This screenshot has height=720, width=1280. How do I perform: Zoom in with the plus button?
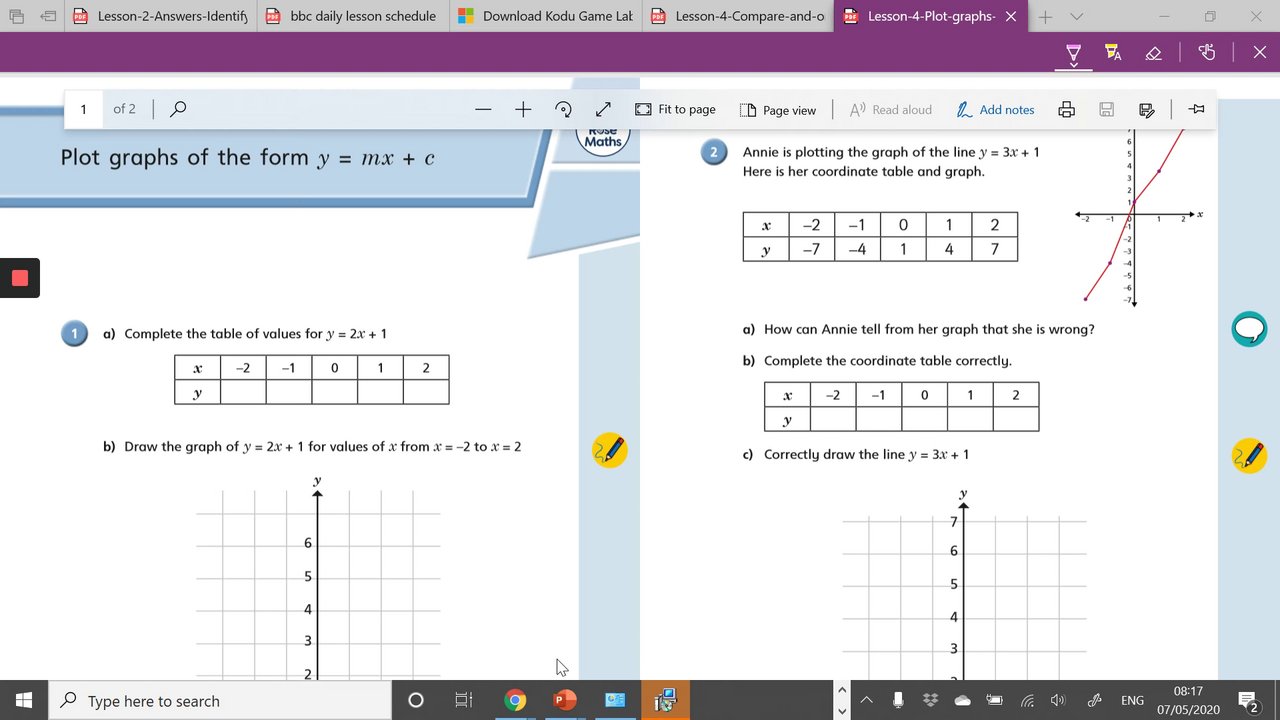523,109
